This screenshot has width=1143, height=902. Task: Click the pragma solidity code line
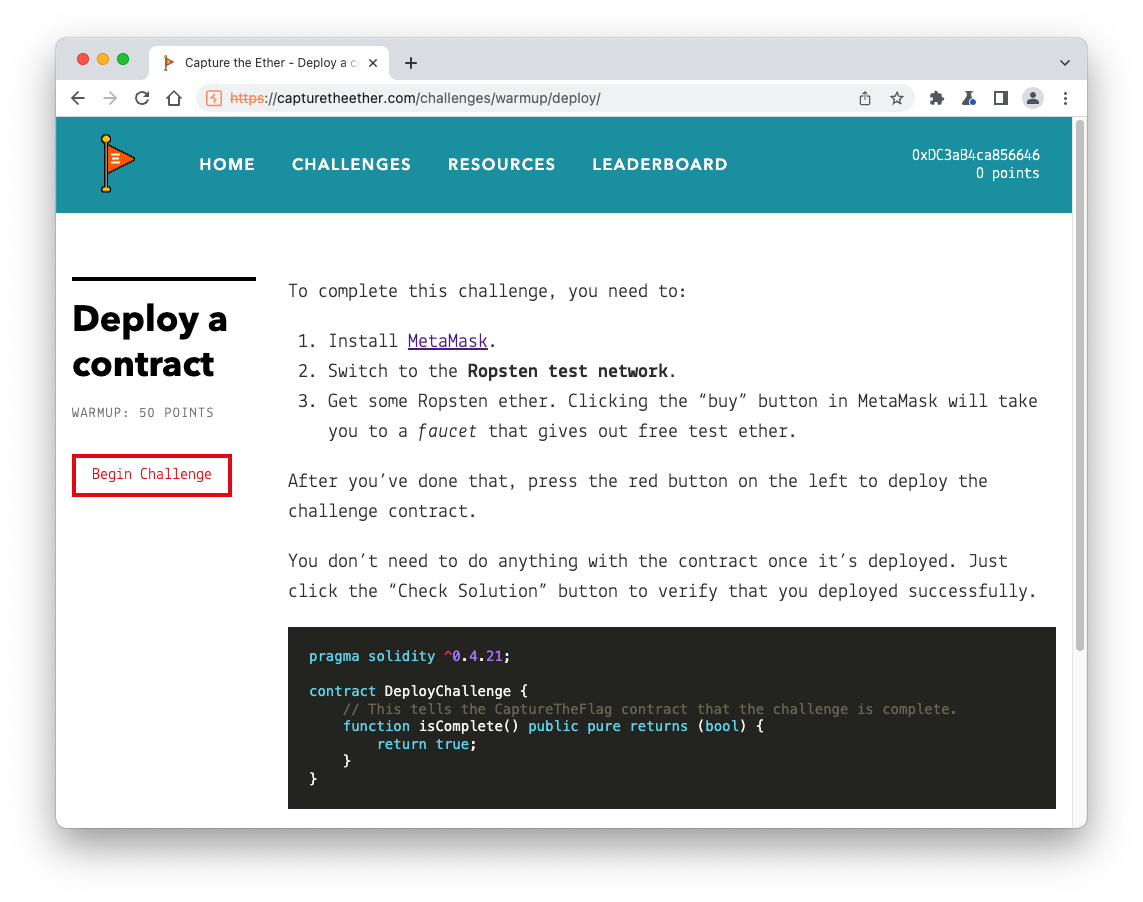pyautogui.click(x=410, y=656)
